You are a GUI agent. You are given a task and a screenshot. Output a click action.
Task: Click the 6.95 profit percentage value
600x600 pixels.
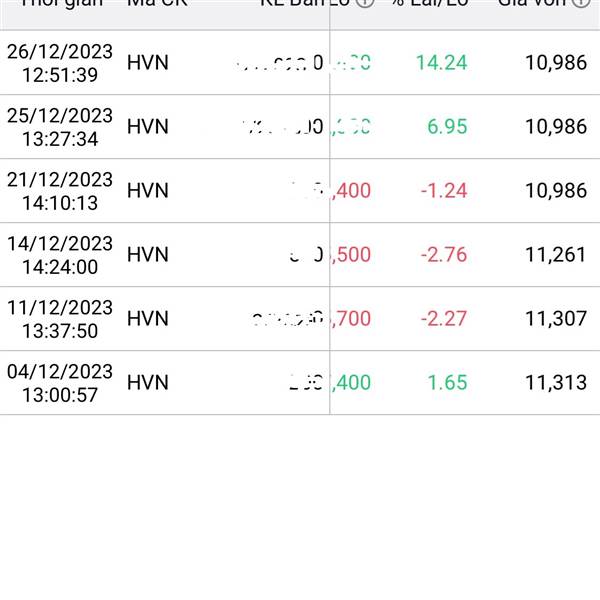click(447, 127)
